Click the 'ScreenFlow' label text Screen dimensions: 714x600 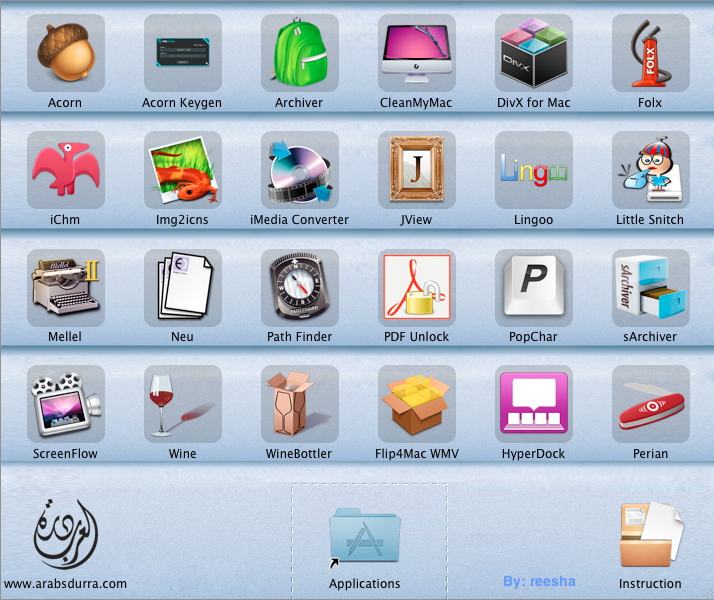tap(65, 454)
